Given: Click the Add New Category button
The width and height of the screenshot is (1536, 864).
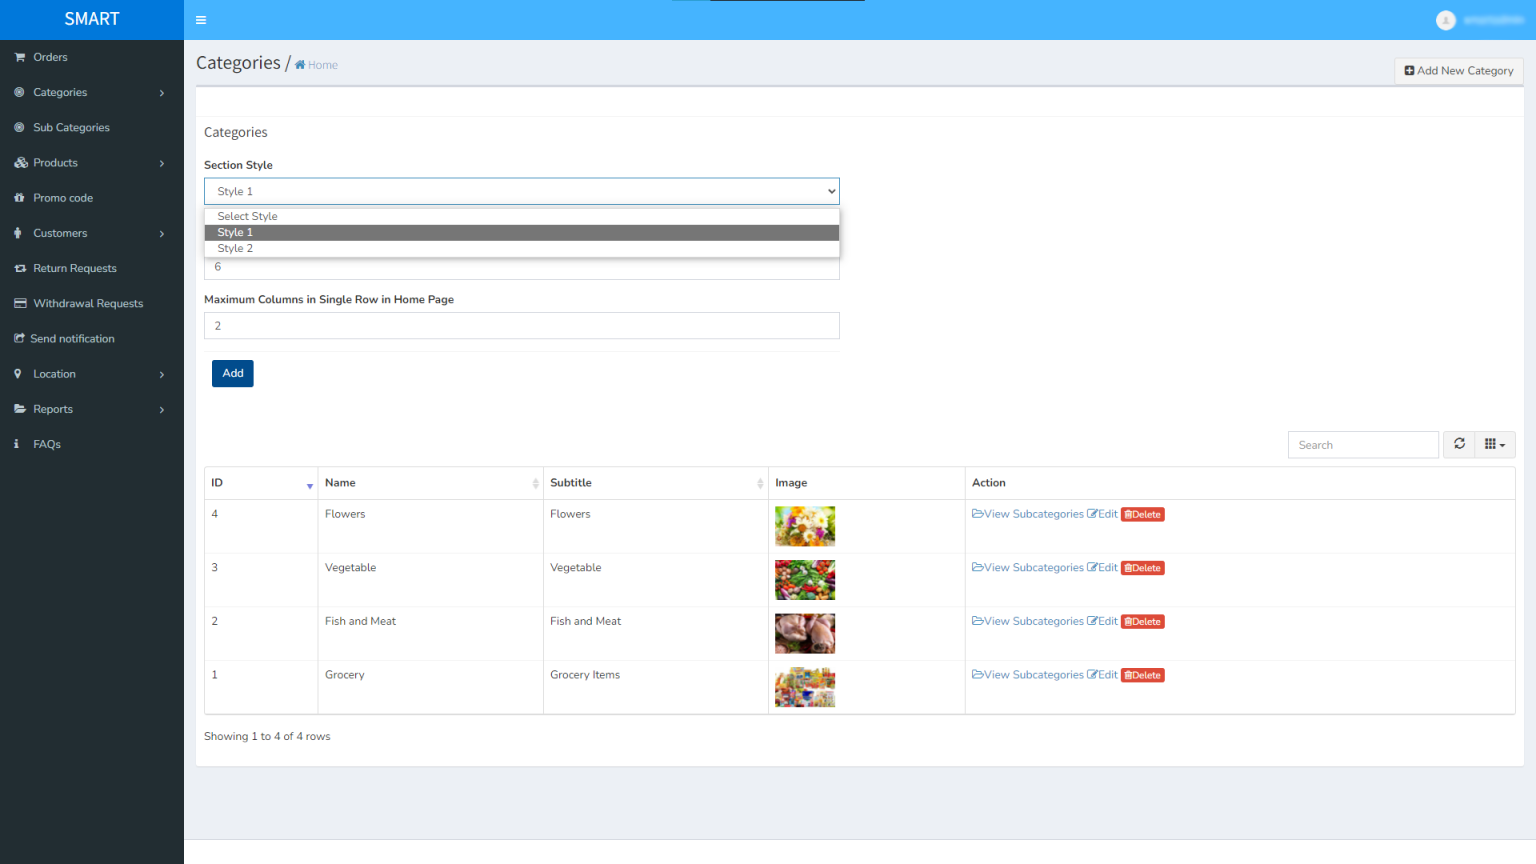Looking at the screenshot, I should (1458, 71).
